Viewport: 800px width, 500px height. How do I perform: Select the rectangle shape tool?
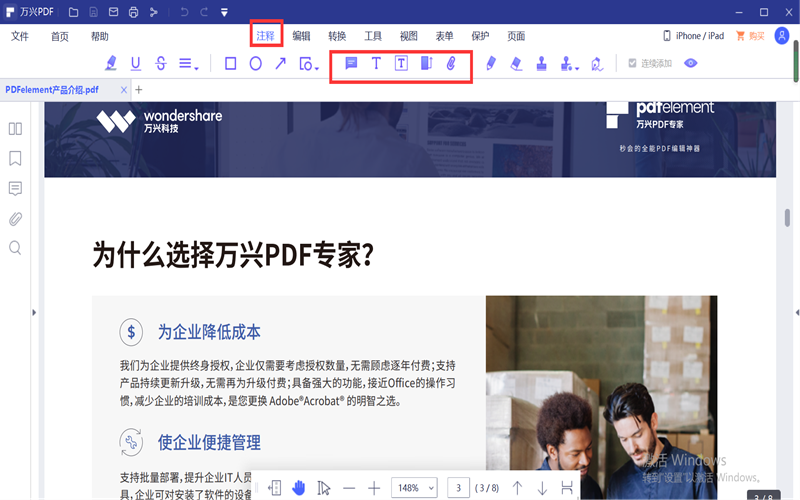point(231,63)
